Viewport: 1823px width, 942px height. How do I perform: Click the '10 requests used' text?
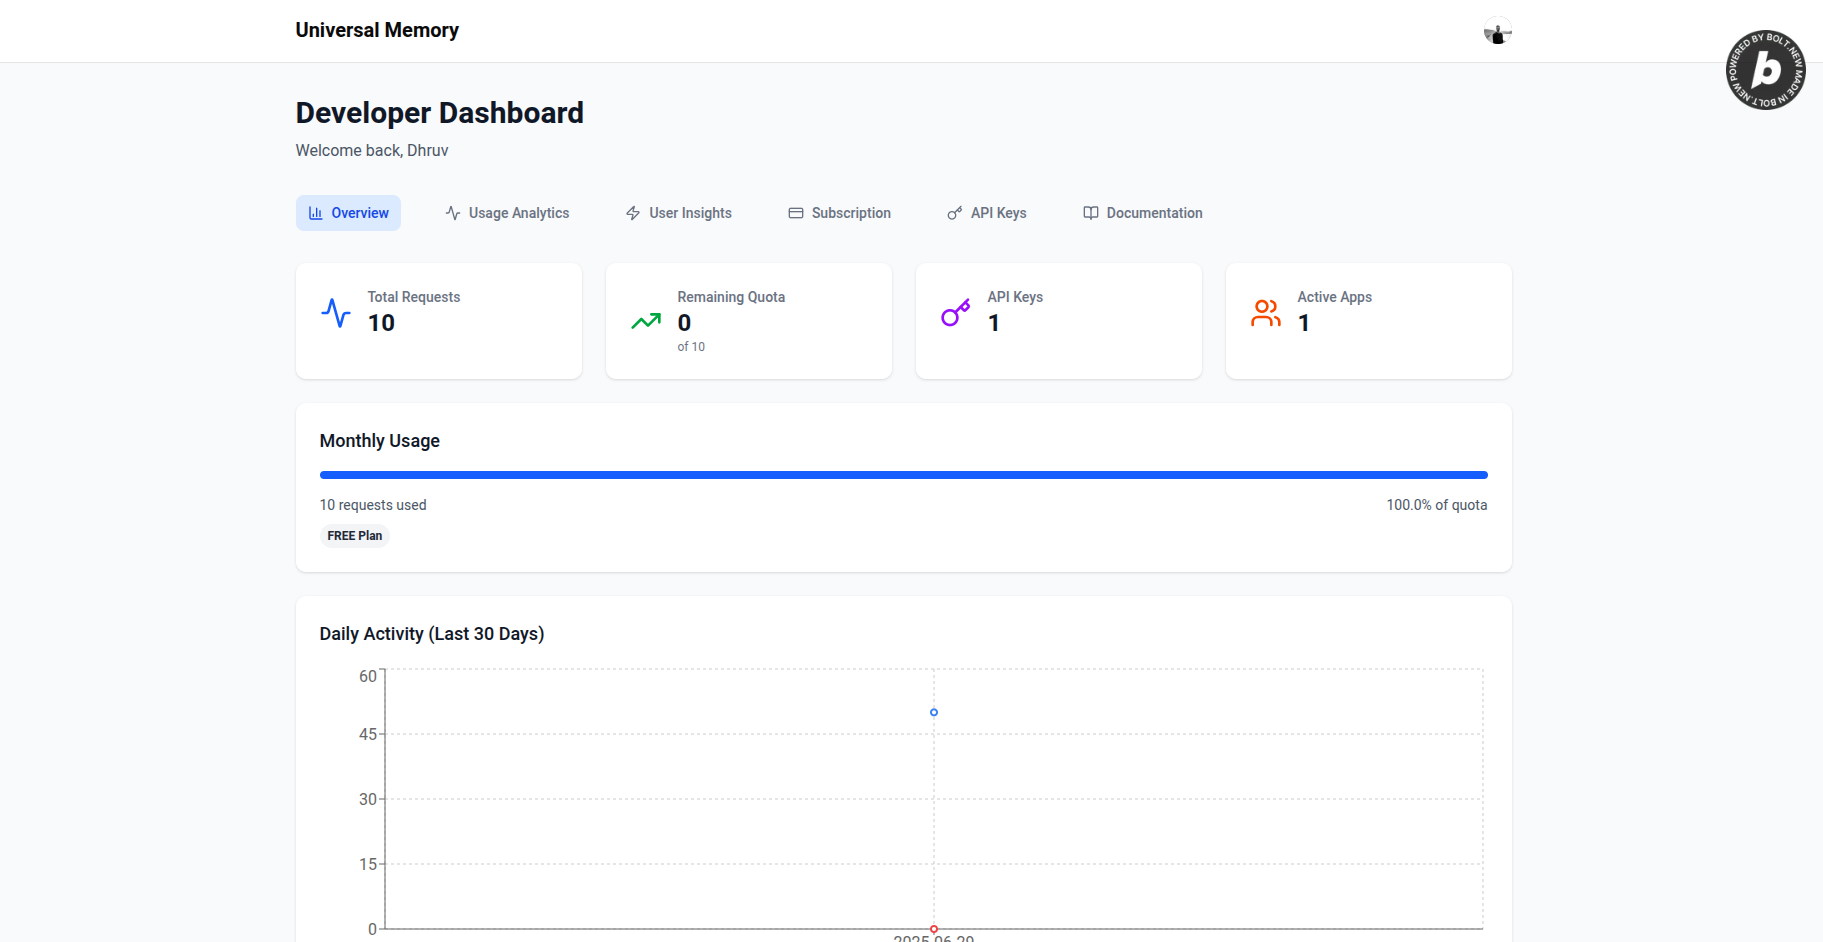coord(373,505)
